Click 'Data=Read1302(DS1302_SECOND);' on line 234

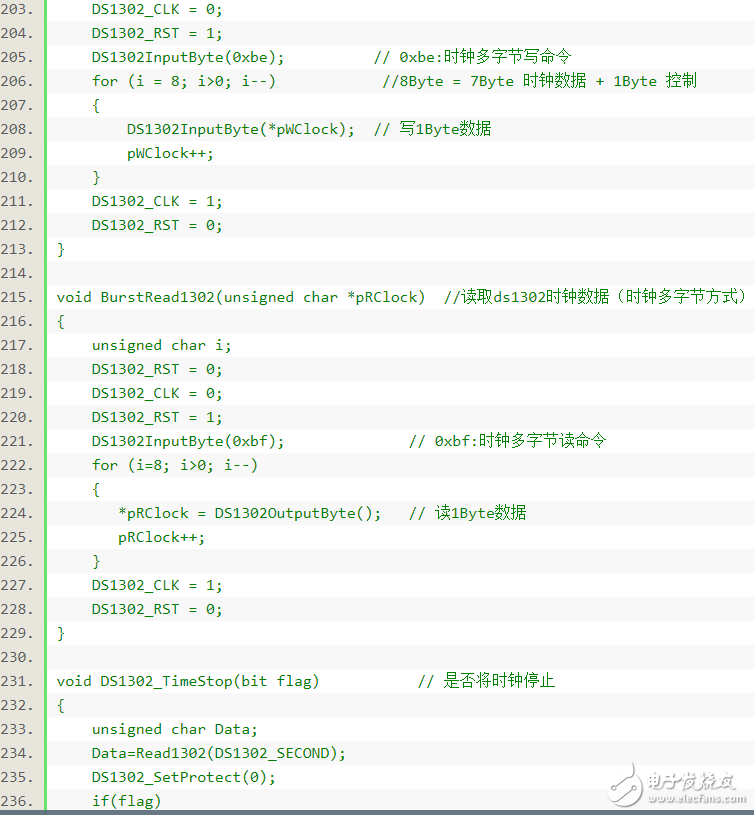(219, 754)
